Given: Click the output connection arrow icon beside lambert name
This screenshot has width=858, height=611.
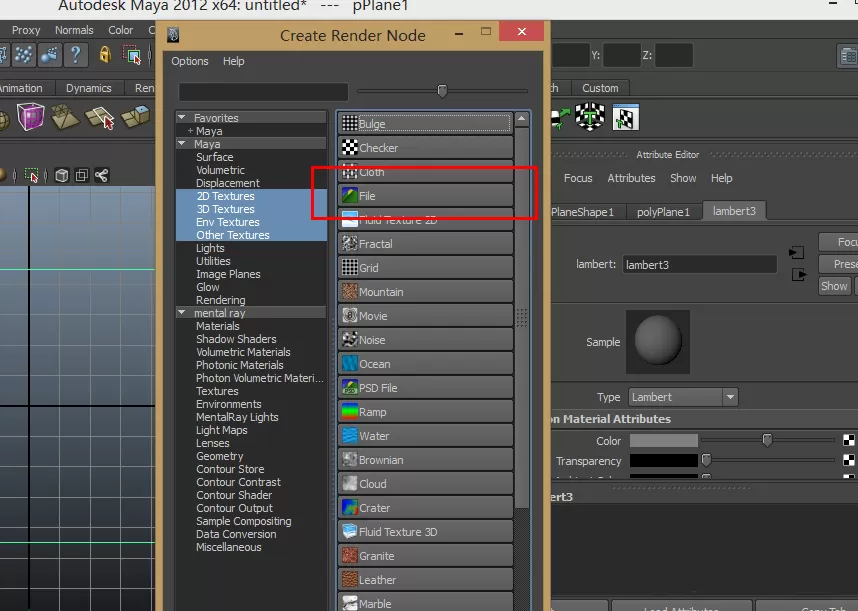Looking at the screenshot, I should tap(799, 275).
